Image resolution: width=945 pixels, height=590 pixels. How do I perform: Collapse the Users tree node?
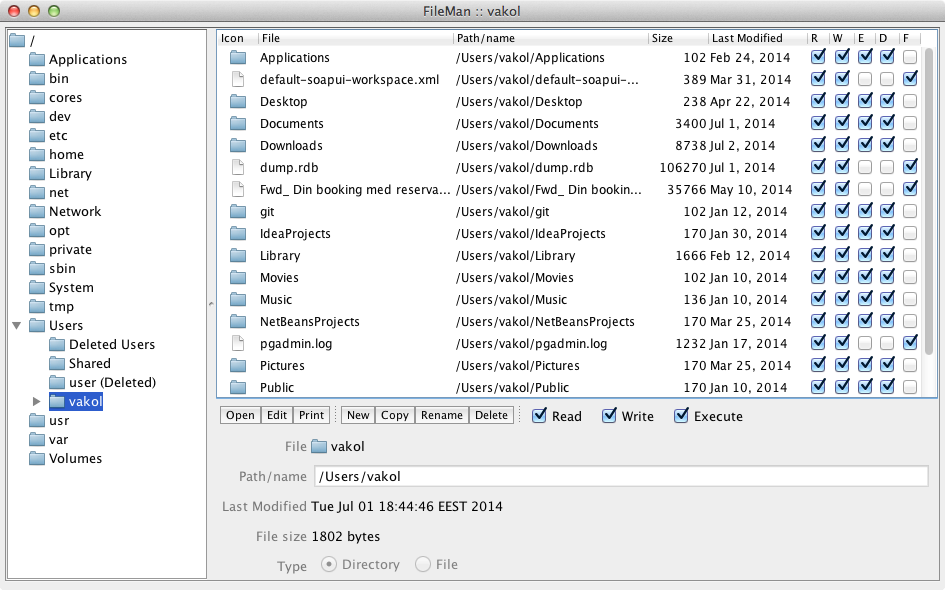point(17,325)
